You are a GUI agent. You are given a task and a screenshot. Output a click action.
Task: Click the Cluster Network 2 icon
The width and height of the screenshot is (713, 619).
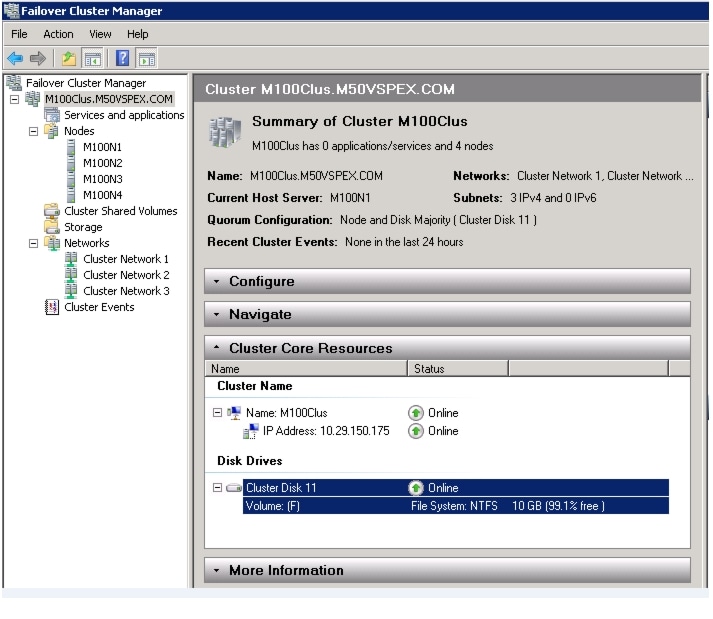(x=71, y=275)
